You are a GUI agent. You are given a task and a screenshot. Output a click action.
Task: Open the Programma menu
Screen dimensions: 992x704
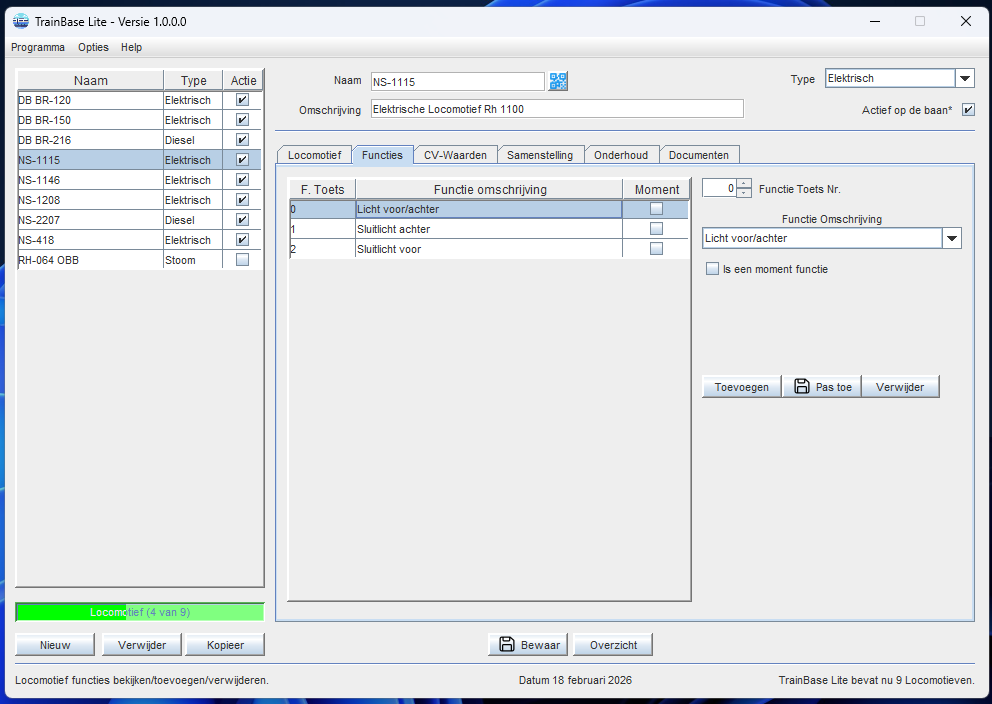tap(38, 47)
